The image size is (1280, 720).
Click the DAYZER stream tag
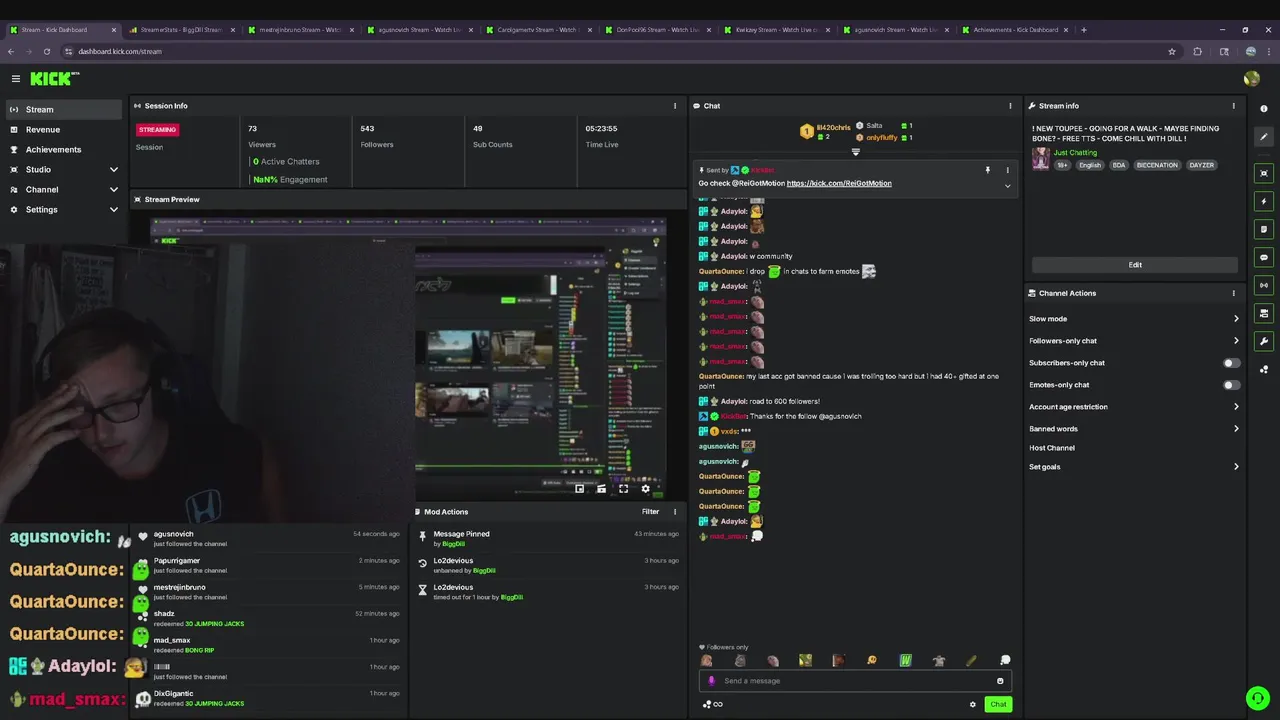point(1201,165)
